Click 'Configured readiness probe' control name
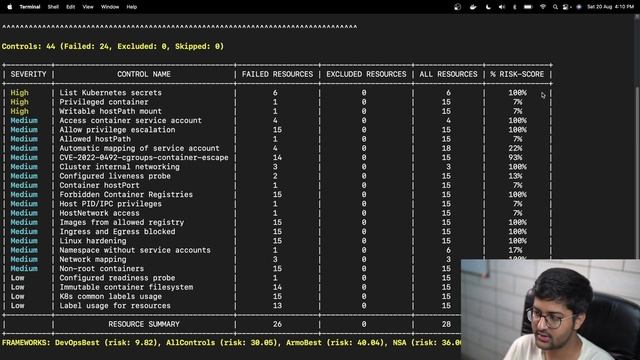 117,278
